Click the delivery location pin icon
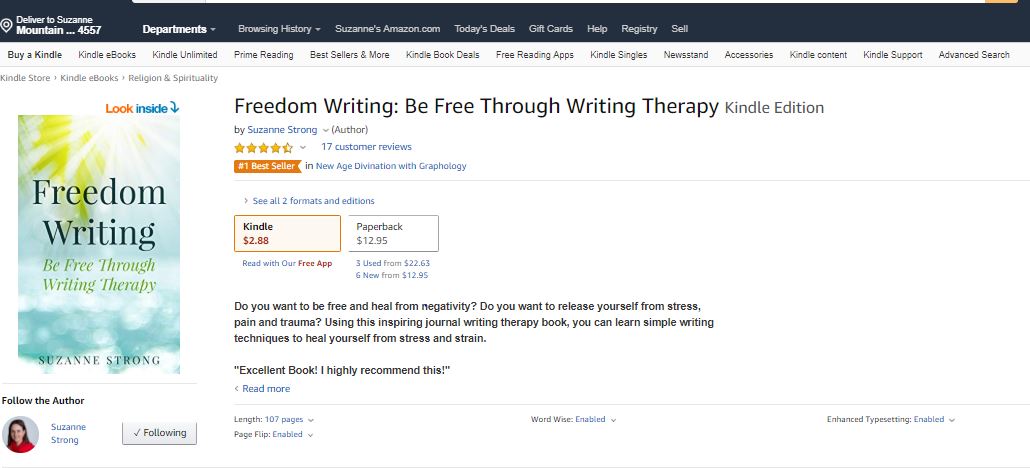The image size is (1030, 468). [7, 25]
